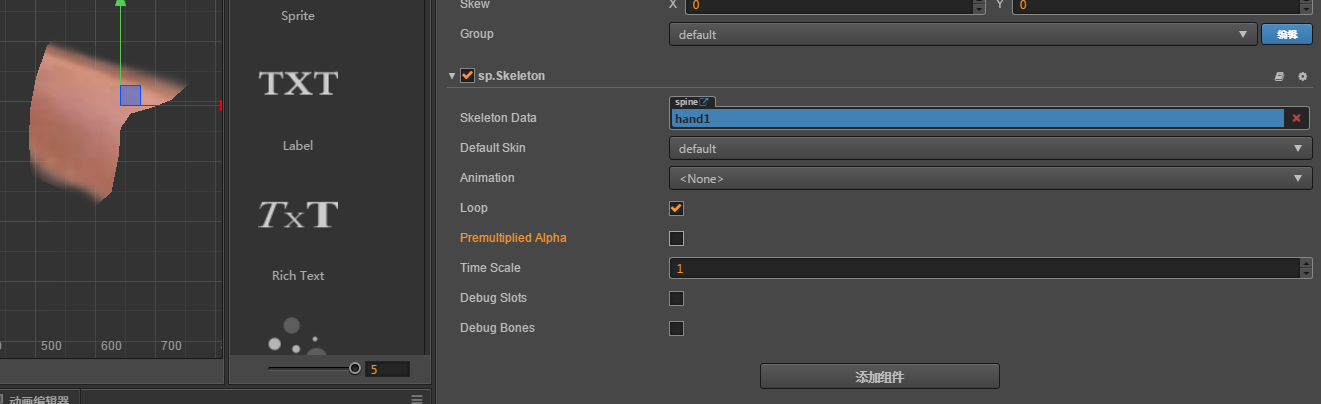Image resolution: width=1321 pixels, height=404 pixels.
Task: Open the Group dropdown
Action: click(x=962, y=34)
